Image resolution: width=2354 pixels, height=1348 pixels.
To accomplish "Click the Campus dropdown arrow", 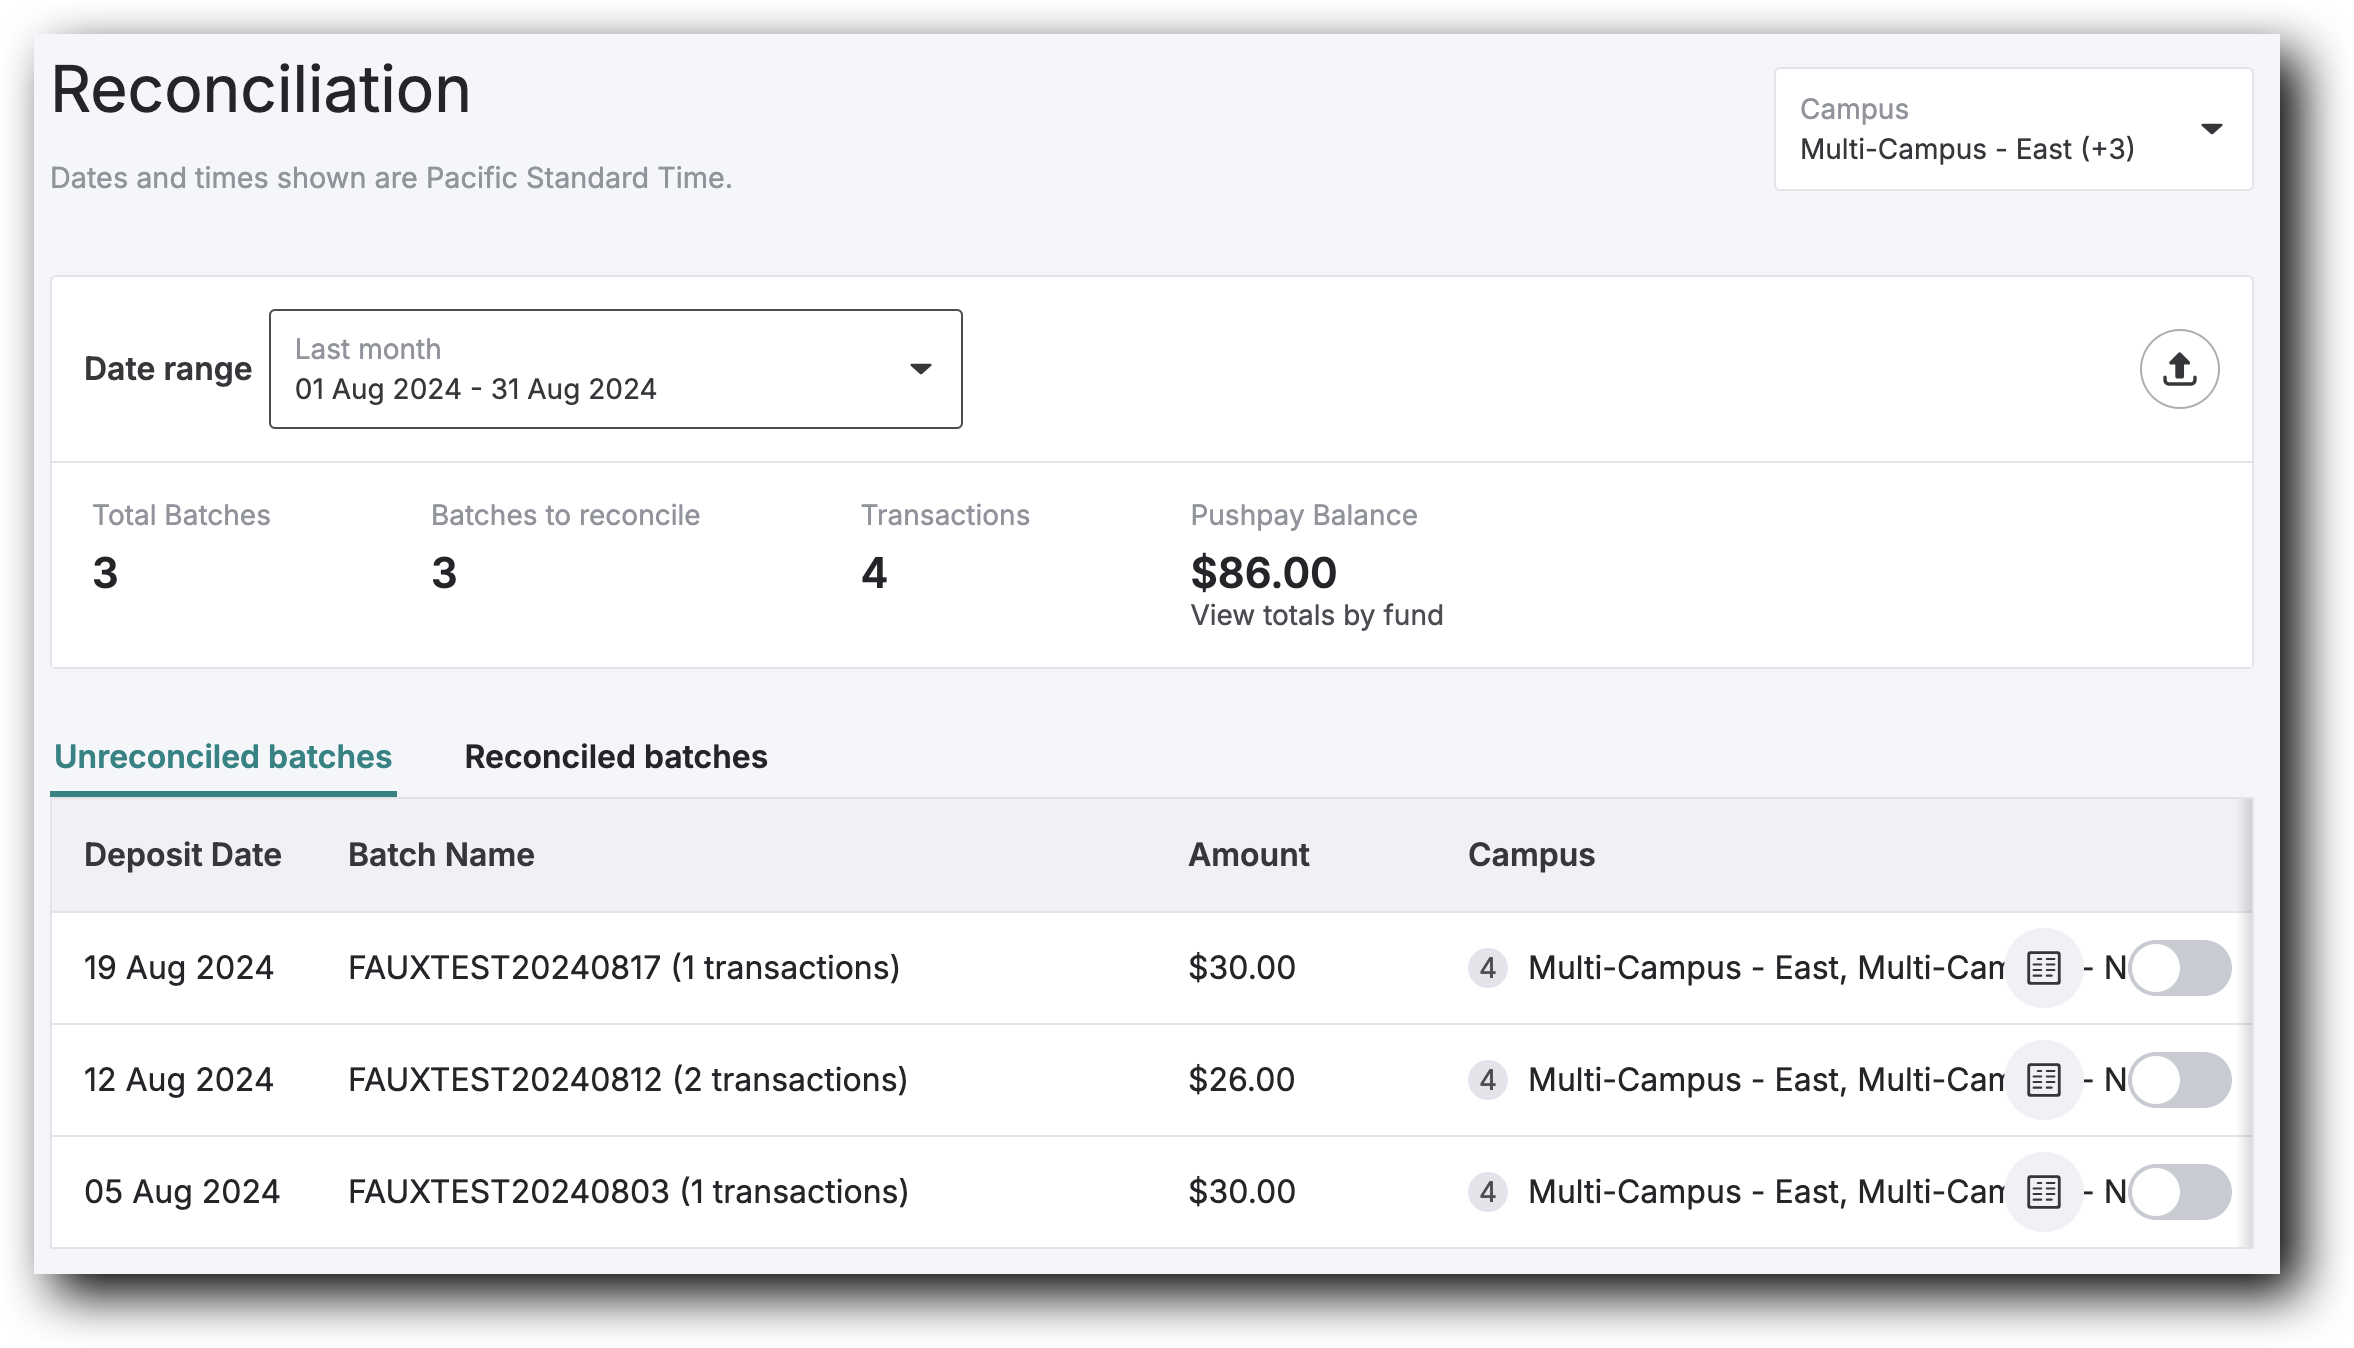I will [x=2211, y=129].
